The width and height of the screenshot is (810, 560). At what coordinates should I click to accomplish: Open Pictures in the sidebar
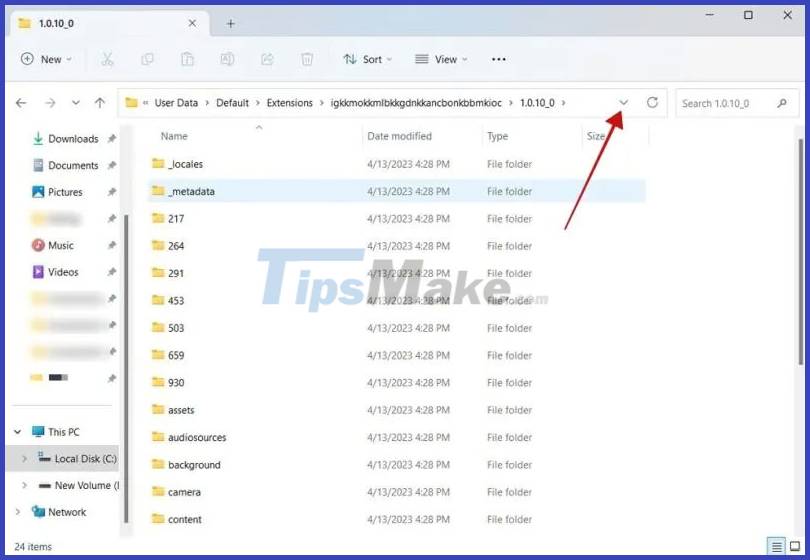57,192
